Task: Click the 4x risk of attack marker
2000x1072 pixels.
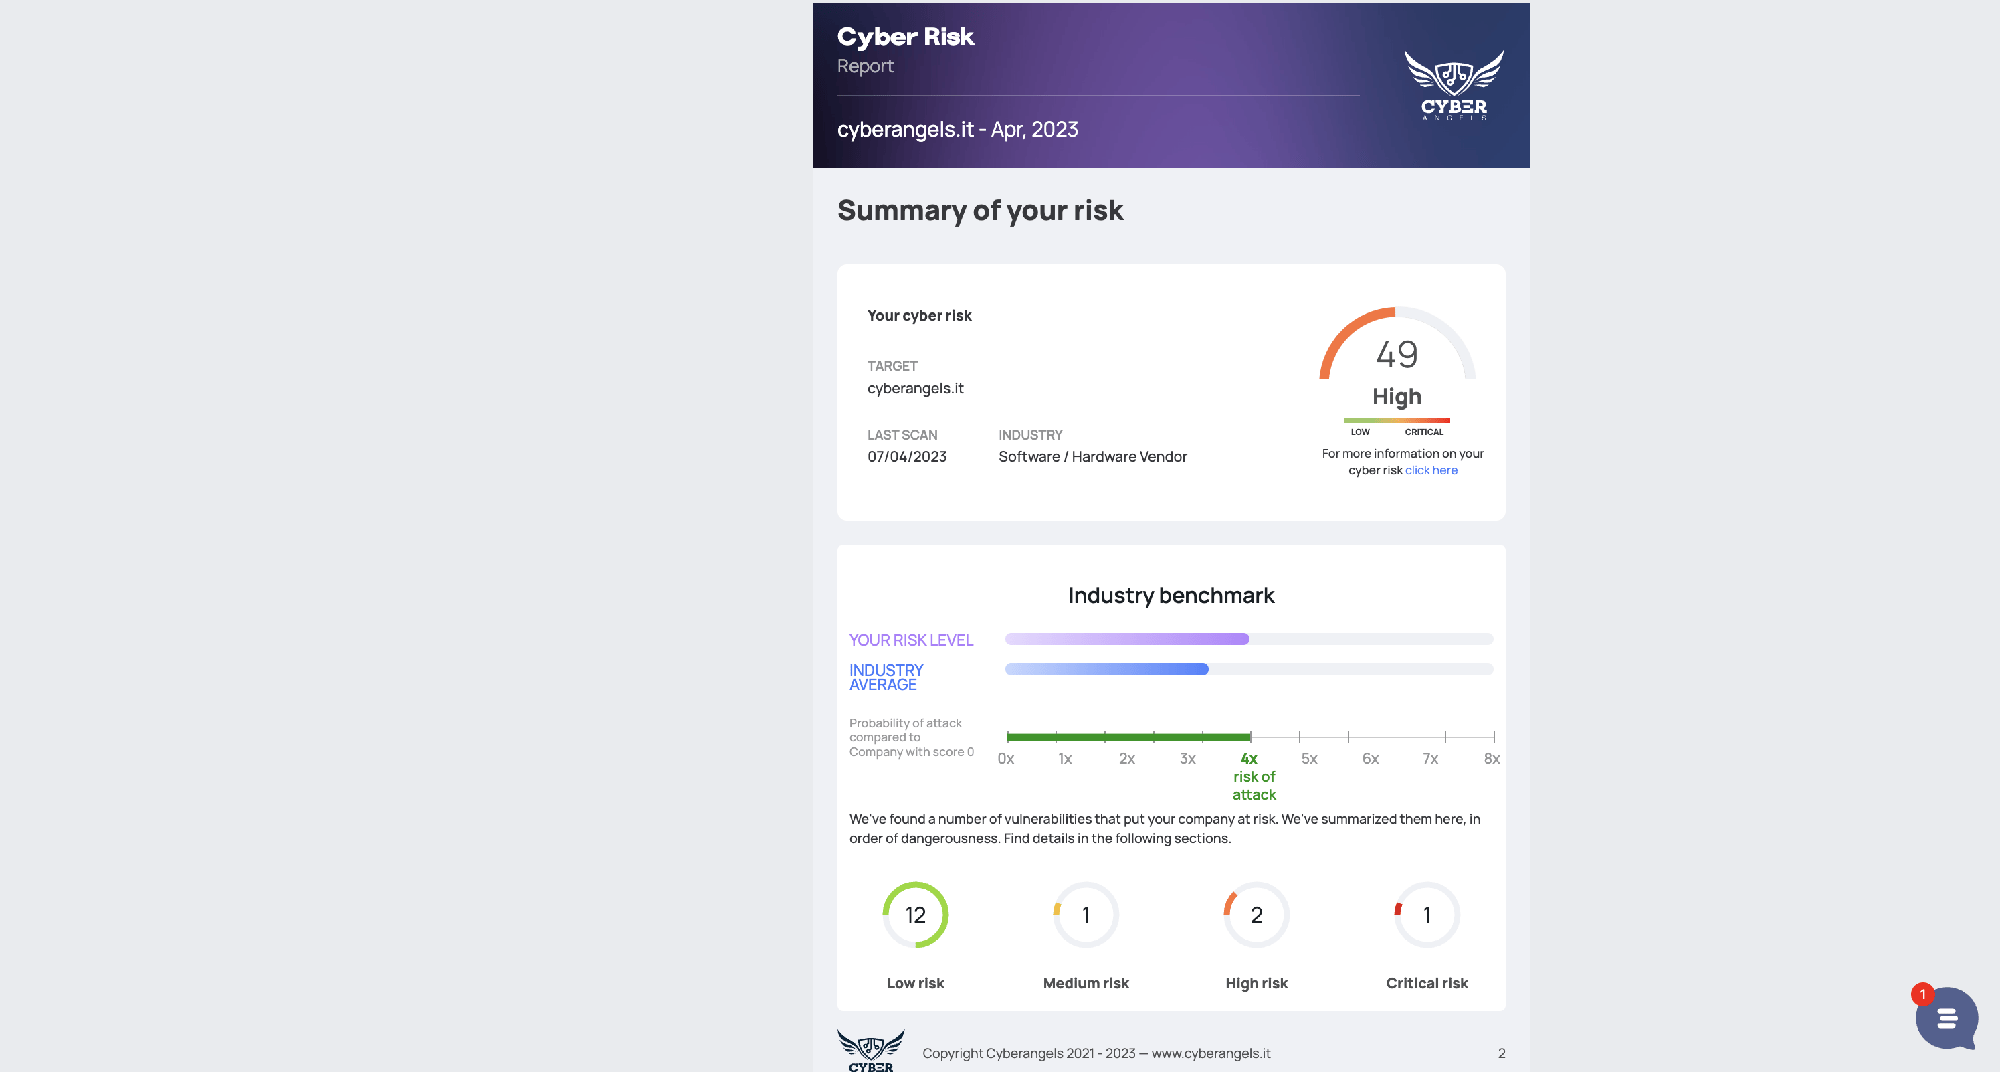Action: pos(1250,759)
